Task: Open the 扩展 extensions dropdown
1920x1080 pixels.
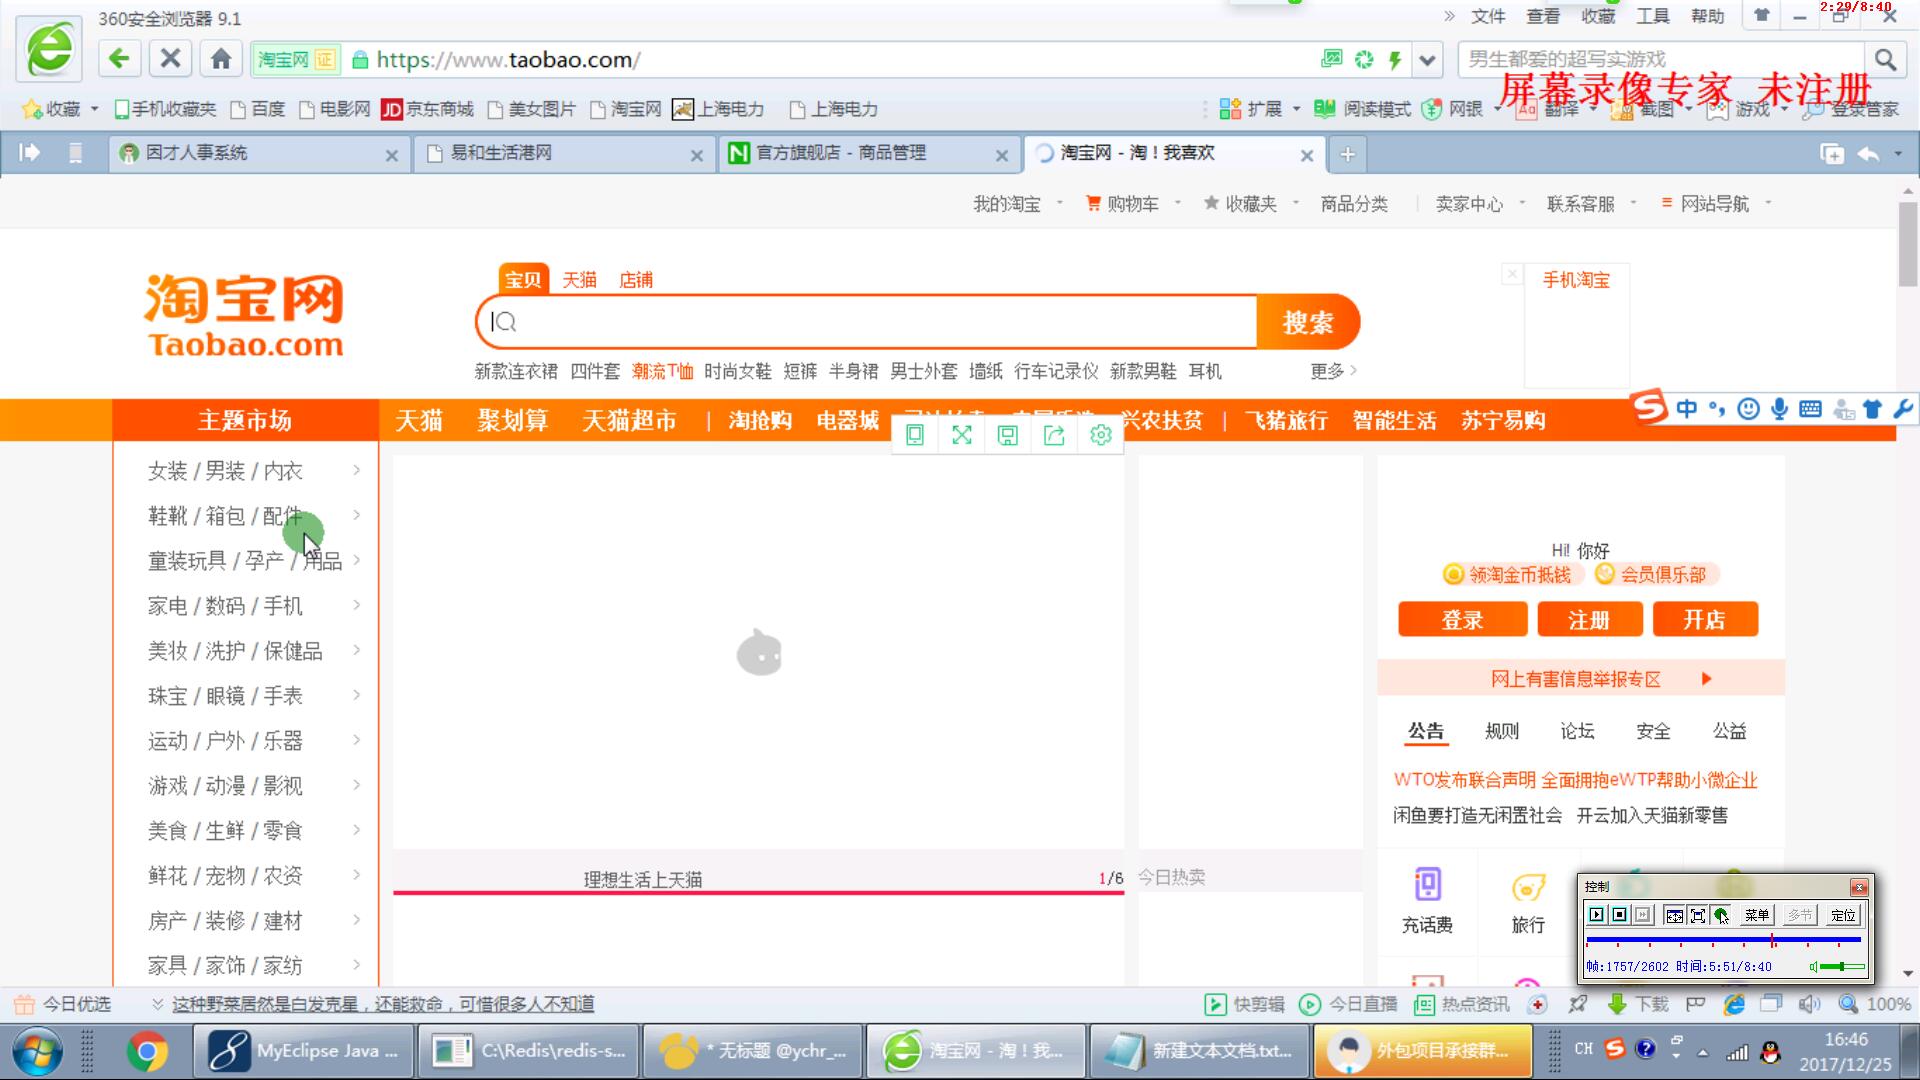Action: 1260,109
